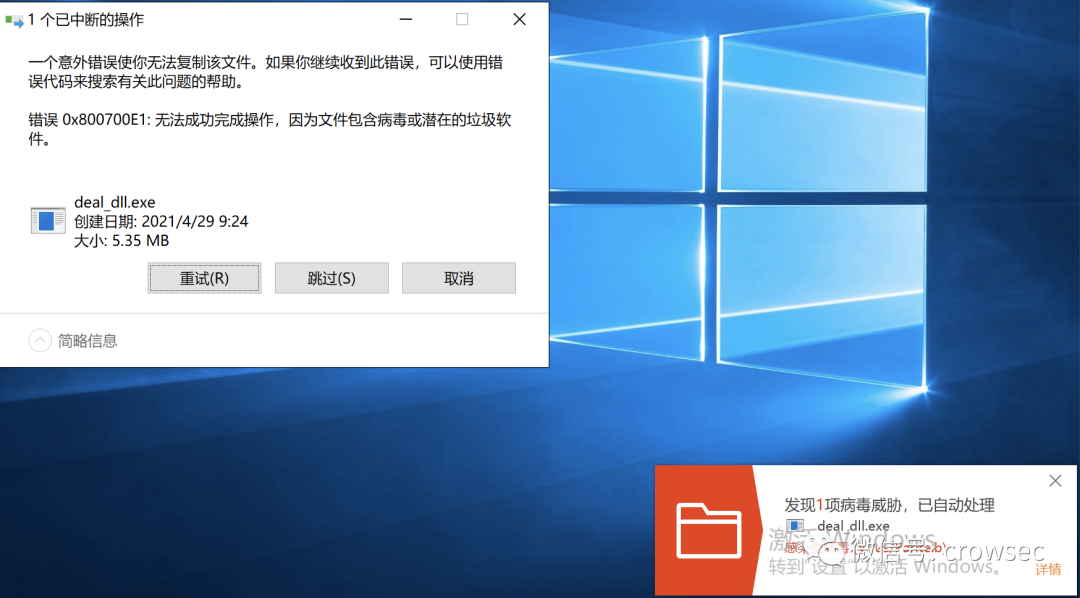Click the Retry 重试(R) button
The height and width of the screenshot is (598, 1080).
pyautogui.click(x=204, y=278)
